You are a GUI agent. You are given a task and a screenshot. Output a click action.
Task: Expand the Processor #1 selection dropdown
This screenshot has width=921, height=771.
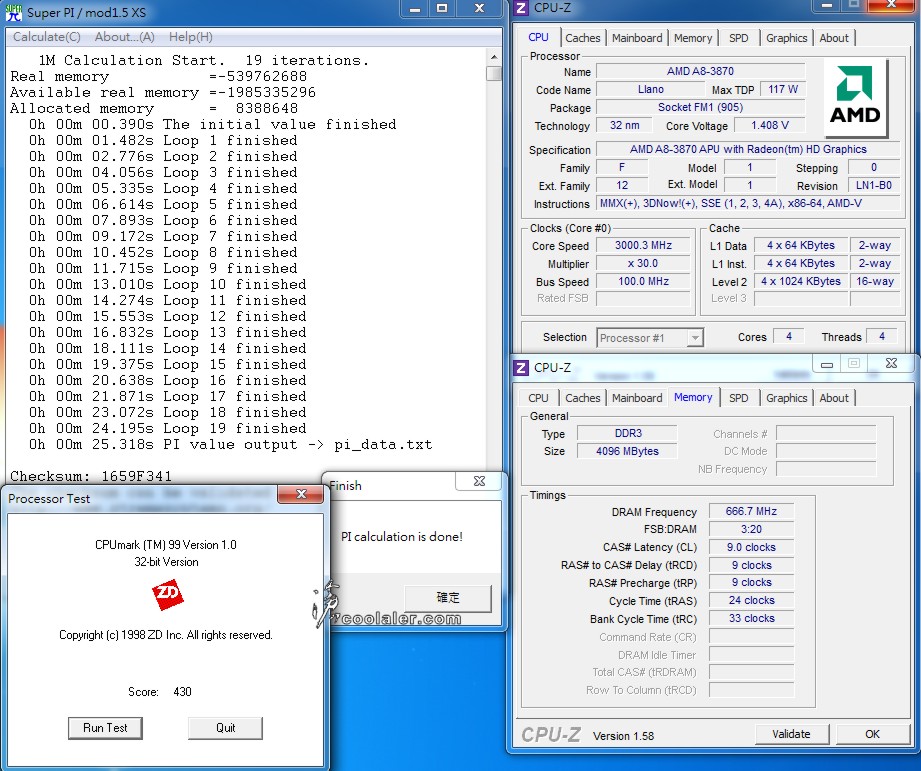695,338
